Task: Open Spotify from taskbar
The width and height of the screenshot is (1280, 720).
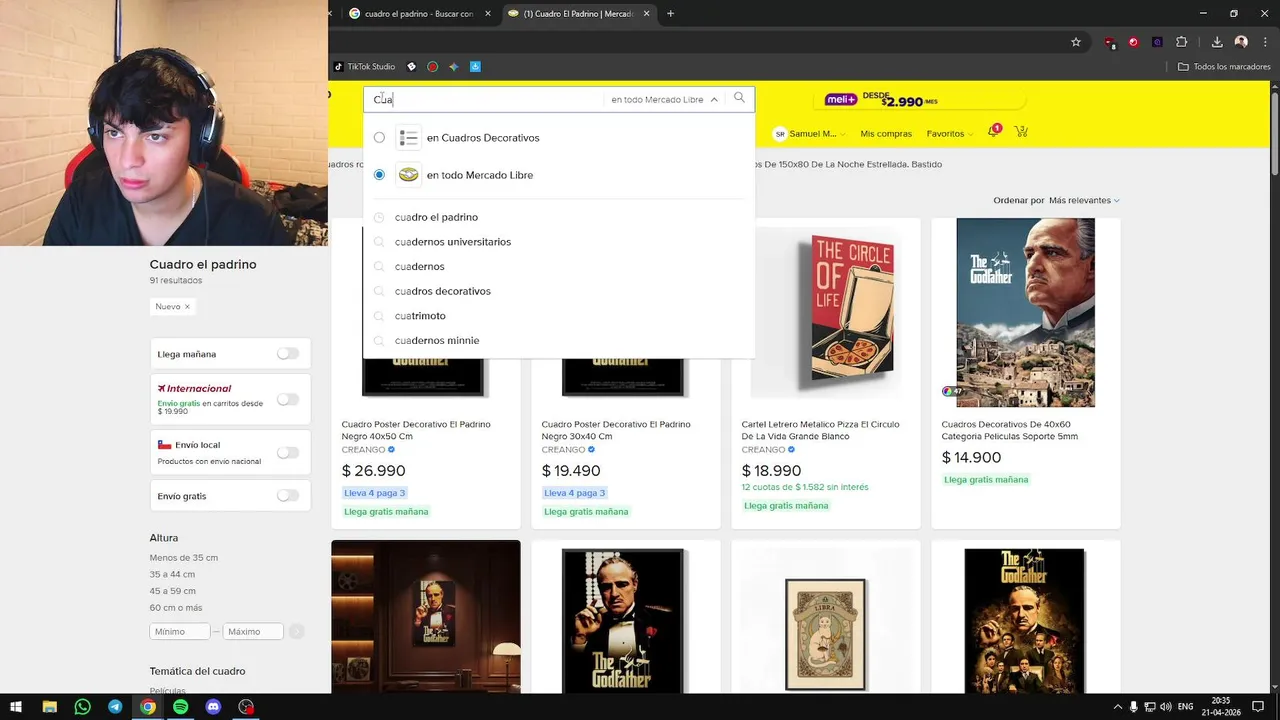Action: pyautogui.click(x=180, y=706)
